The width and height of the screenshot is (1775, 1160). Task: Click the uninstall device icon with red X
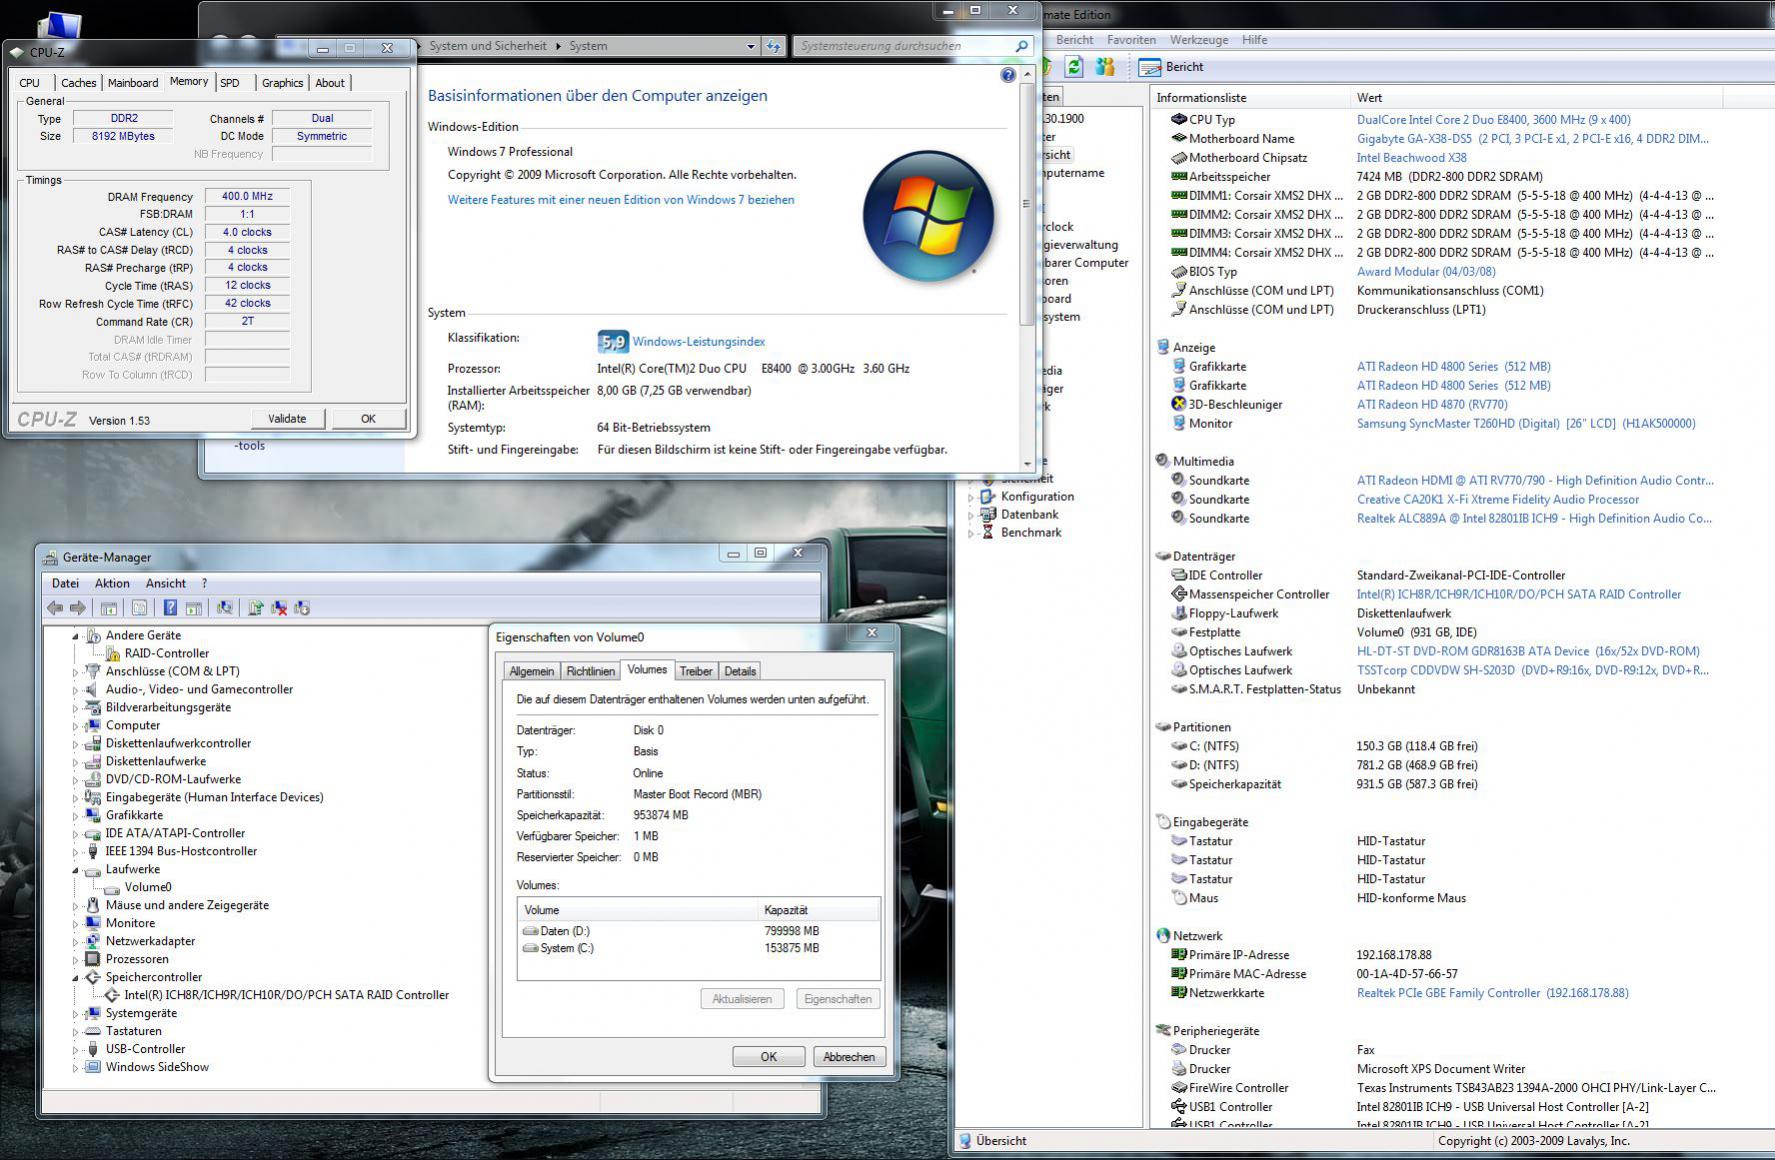279,608
